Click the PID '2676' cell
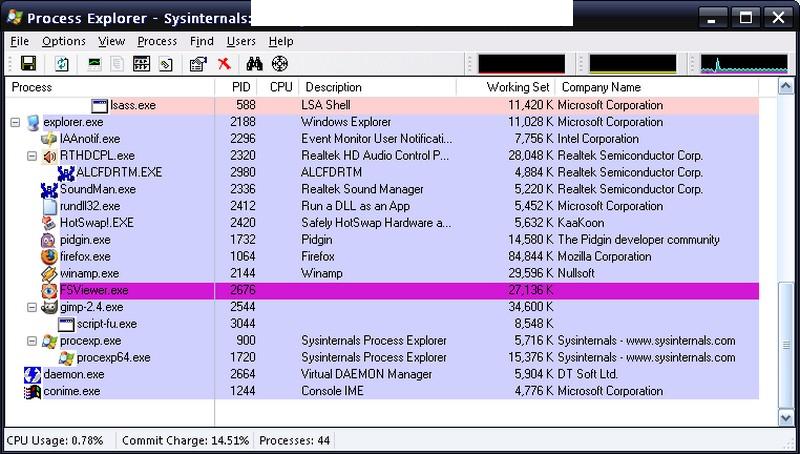Screen dimensions: 800x454 click(x=243, y=291)
